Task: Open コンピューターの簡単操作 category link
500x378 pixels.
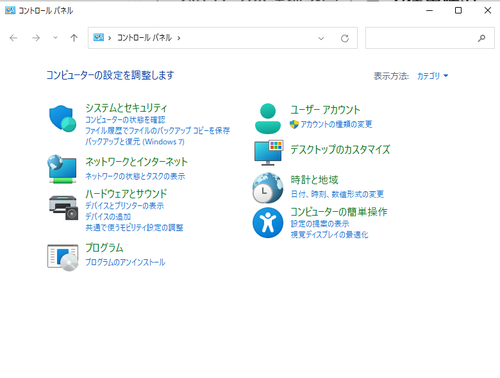Action: 339,212
